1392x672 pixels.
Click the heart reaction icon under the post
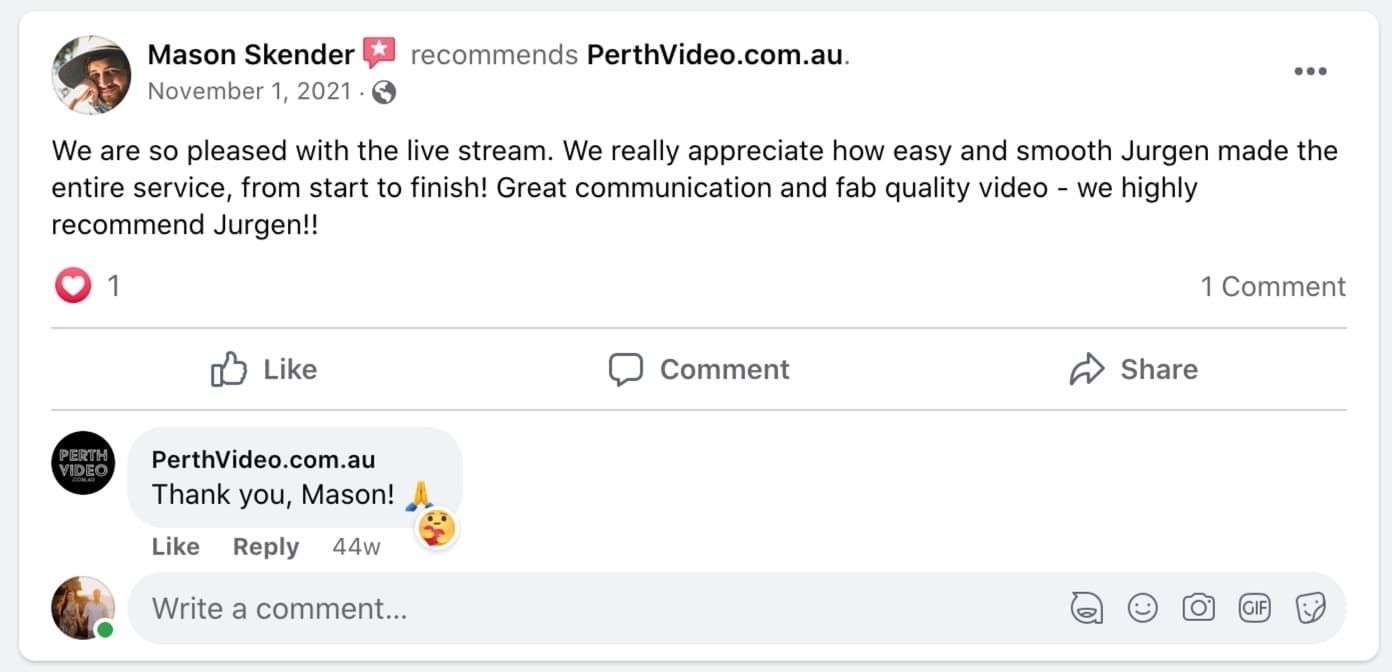pyautogui.click(x=72, y=287)
